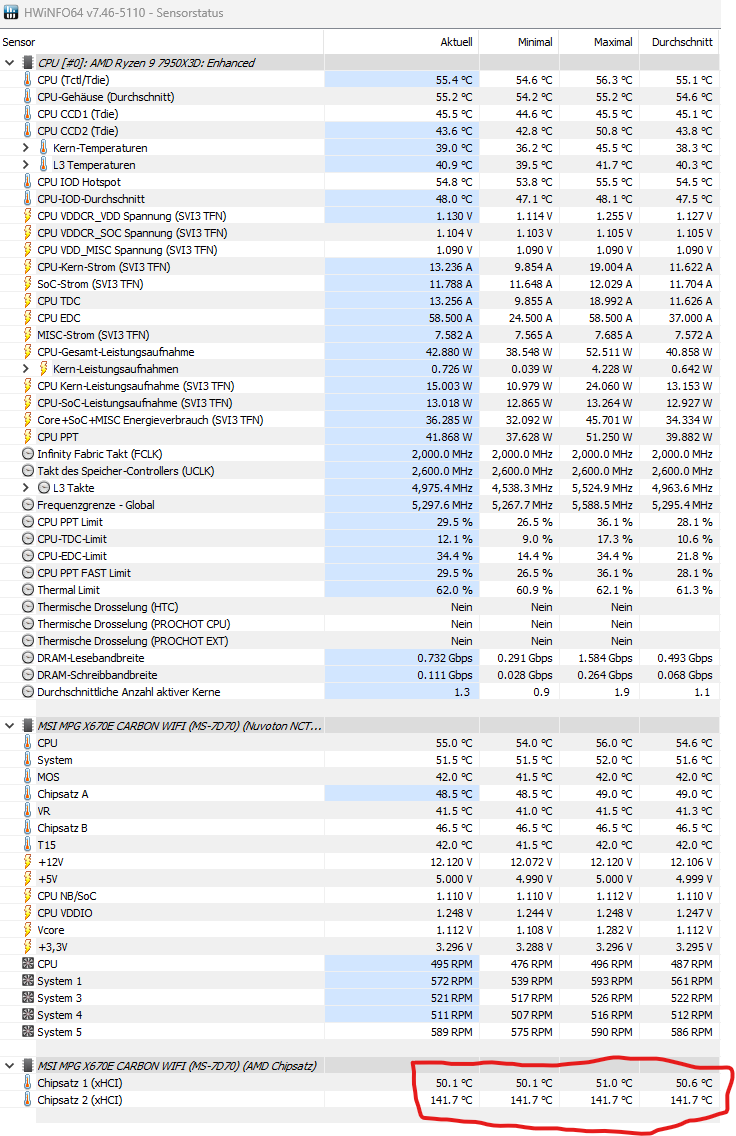Click Frequenzgrenze maximum value 5,588.5 MHz

[x=602, y=505]
